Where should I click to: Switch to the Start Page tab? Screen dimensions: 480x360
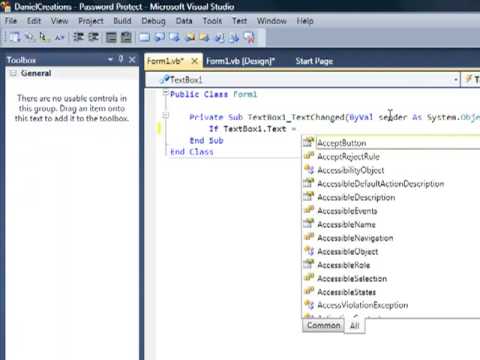[x=314, y=61]
